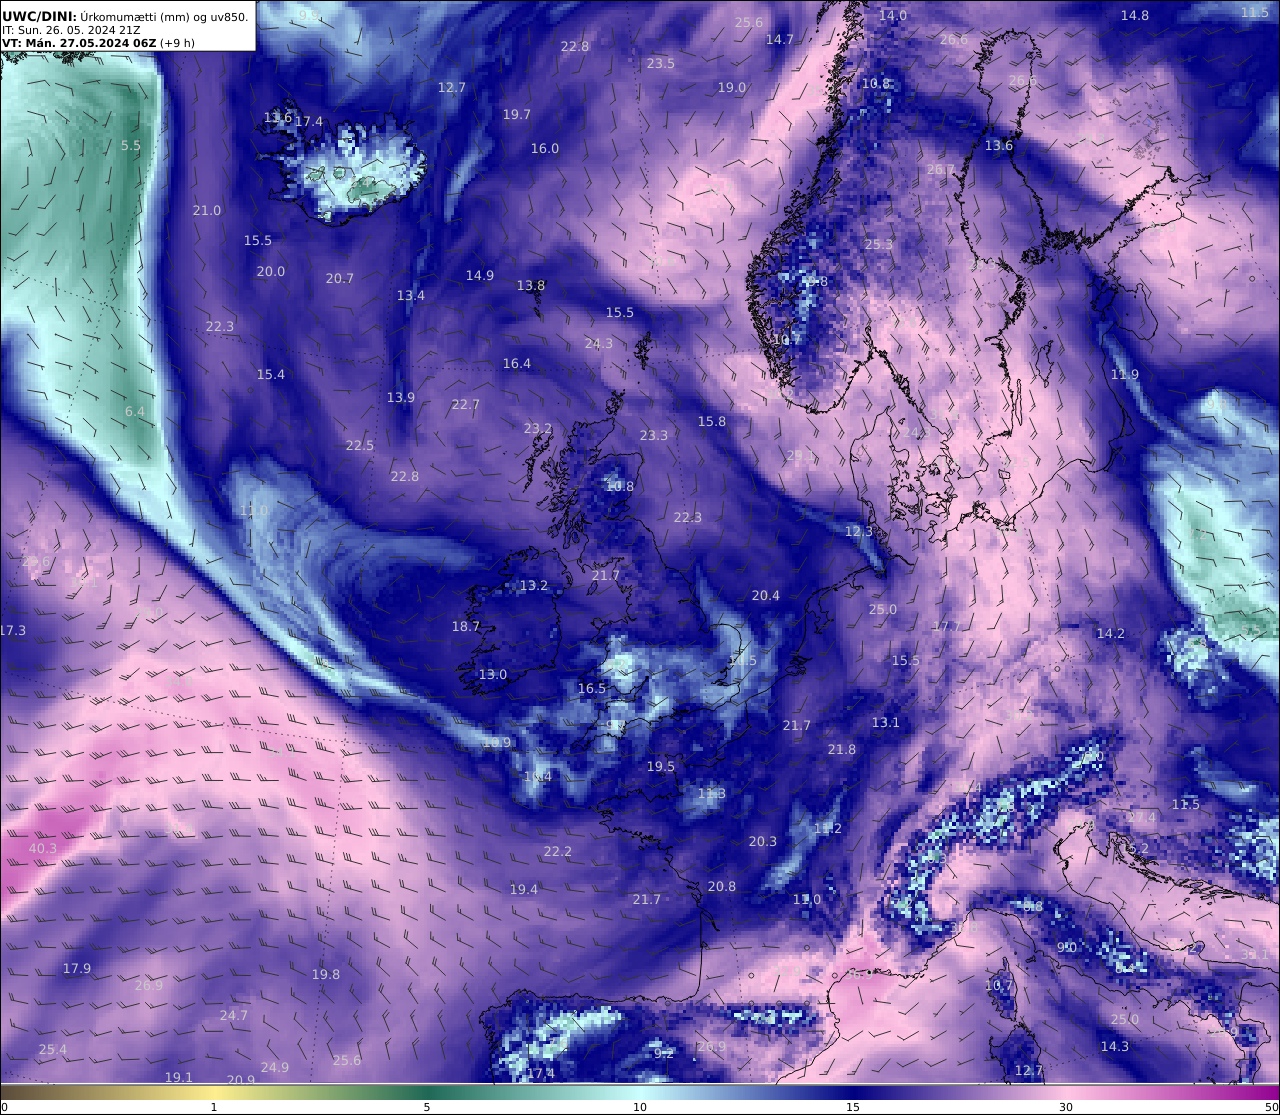The height and width of the screenshot is (1115, 1280).
Task: Click the 25.4 value on the map
Action: coord(53,1049)
